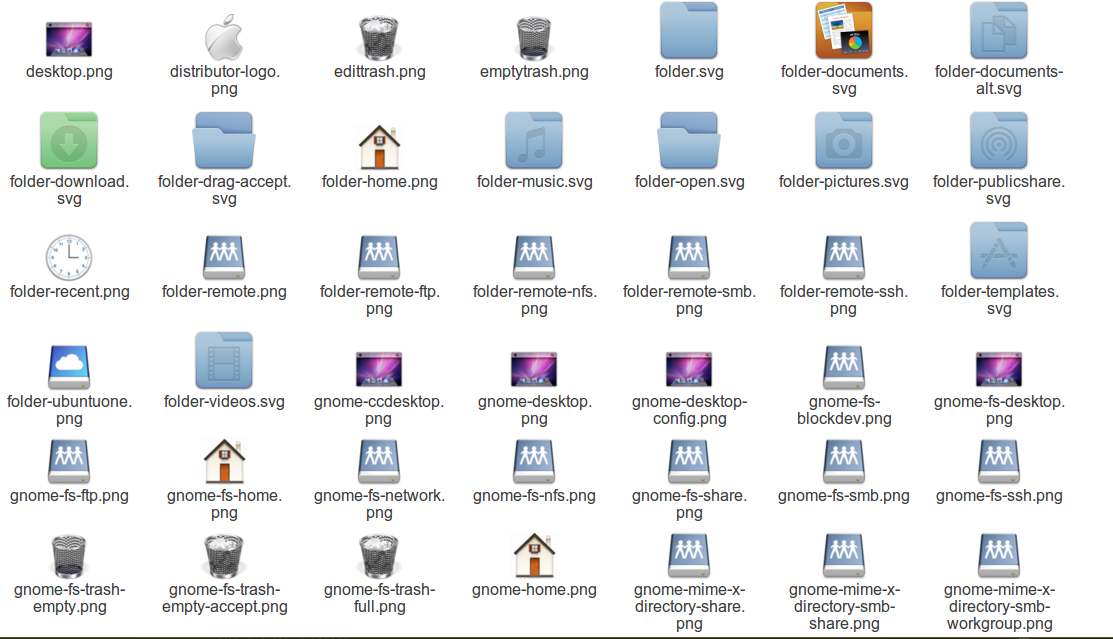1113x639 pixels.
Task: Click the green folder-download.svg icon
Action: tap(69, 140)
